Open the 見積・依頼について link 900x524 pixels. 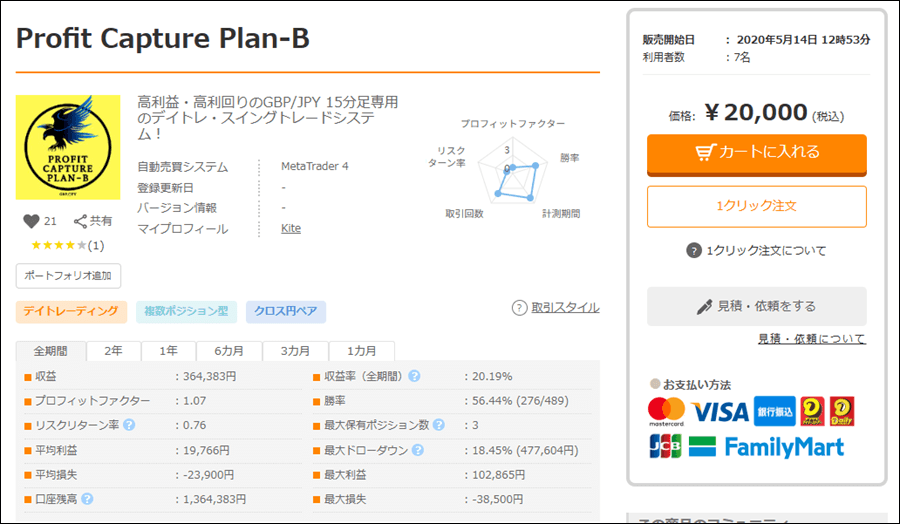click(x=811, y=339)
